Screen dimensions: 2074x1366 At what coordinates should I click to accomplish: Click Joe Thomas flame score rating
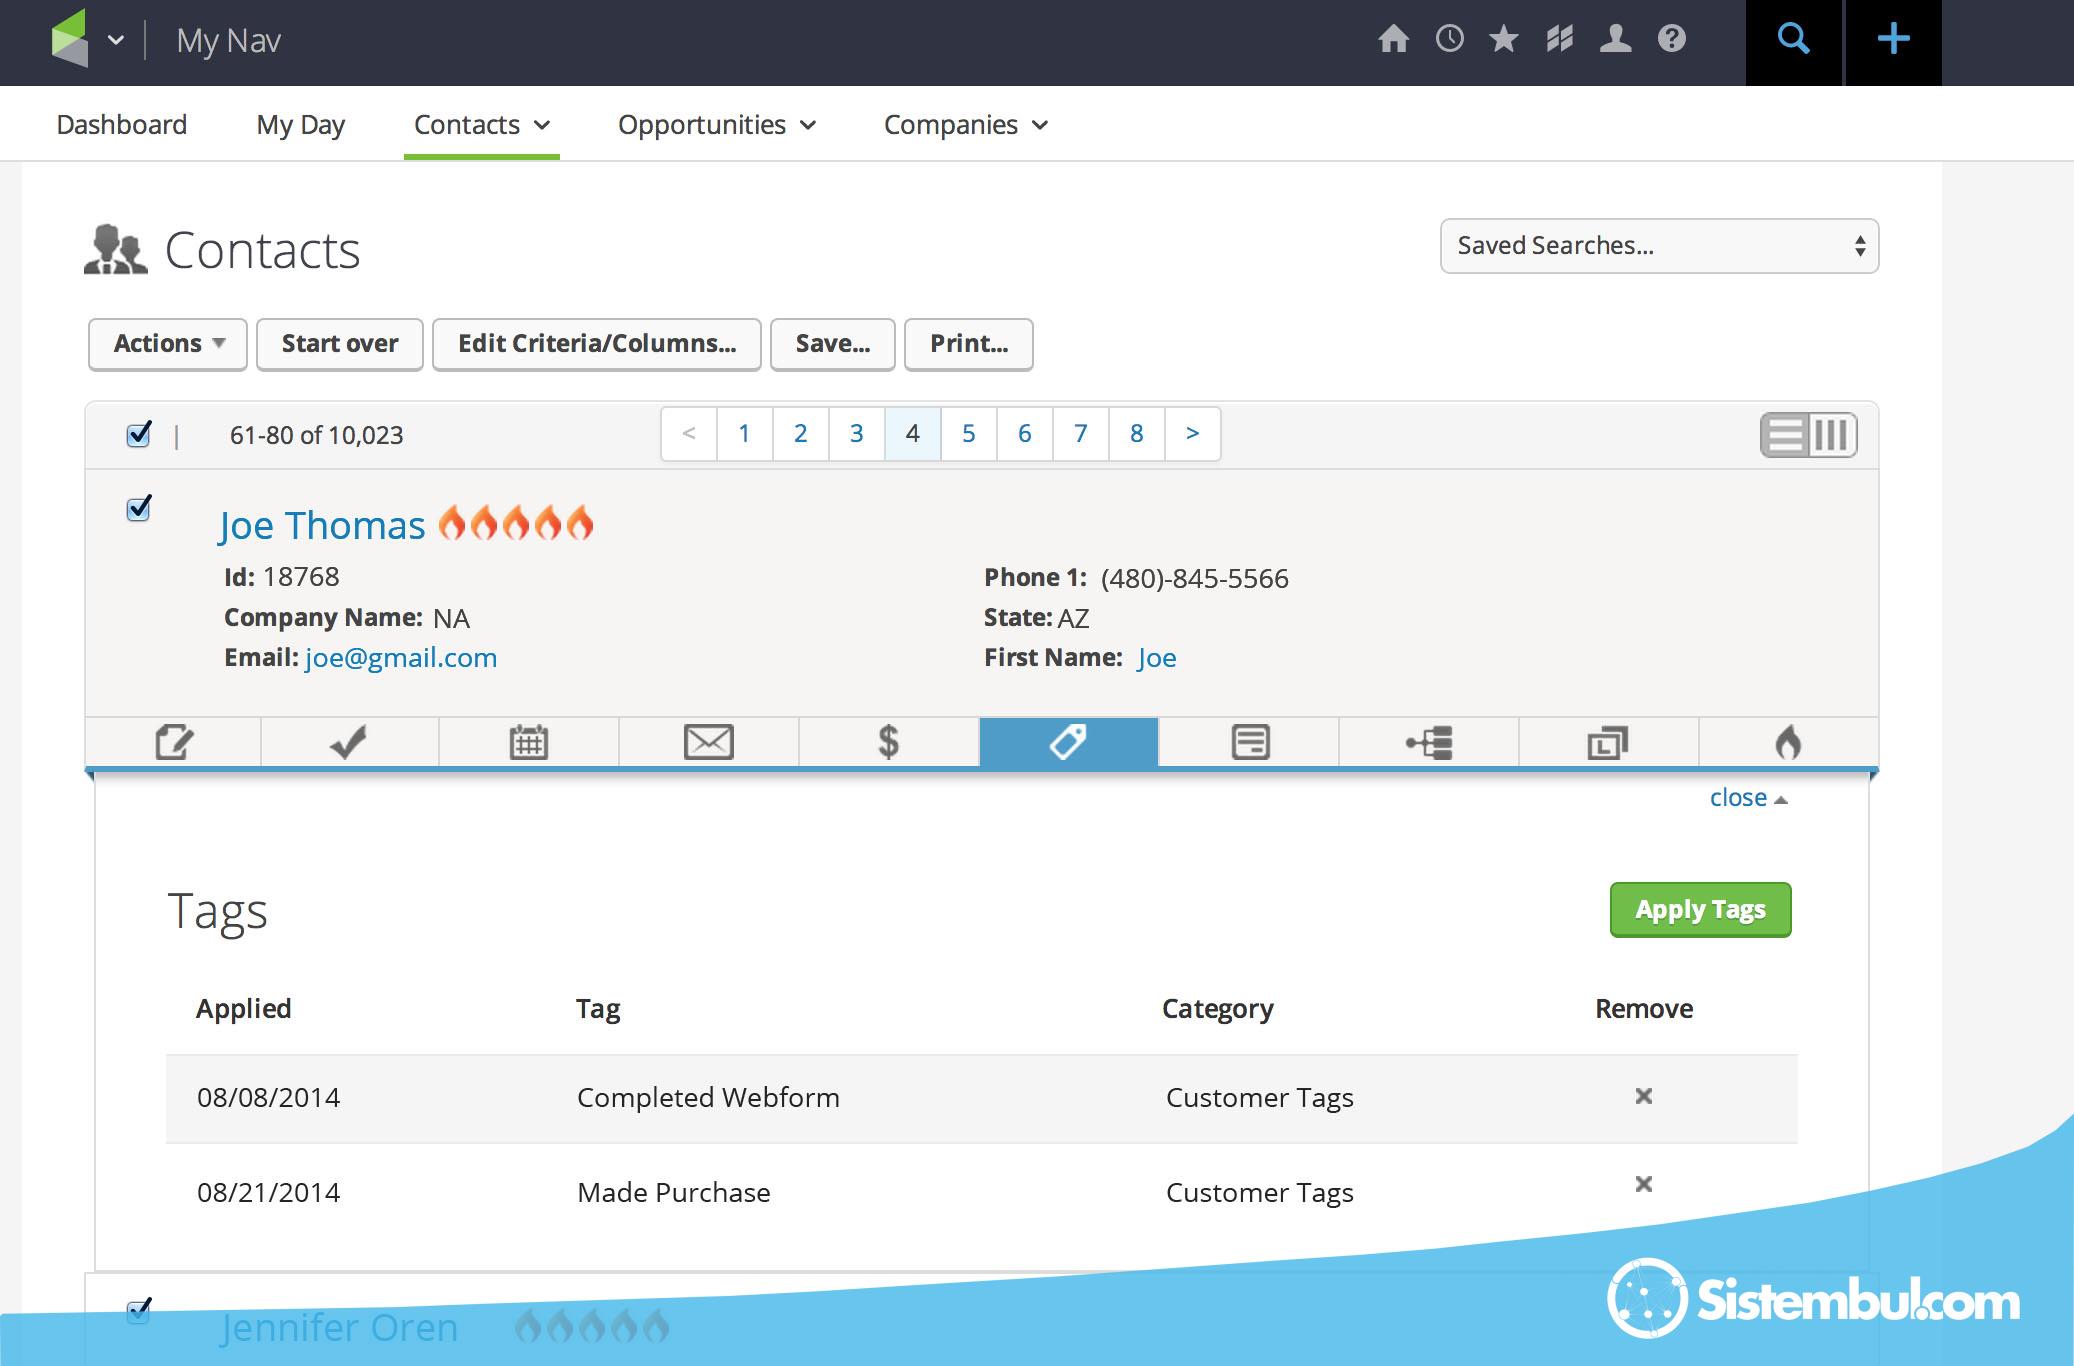tap(516, 523)
